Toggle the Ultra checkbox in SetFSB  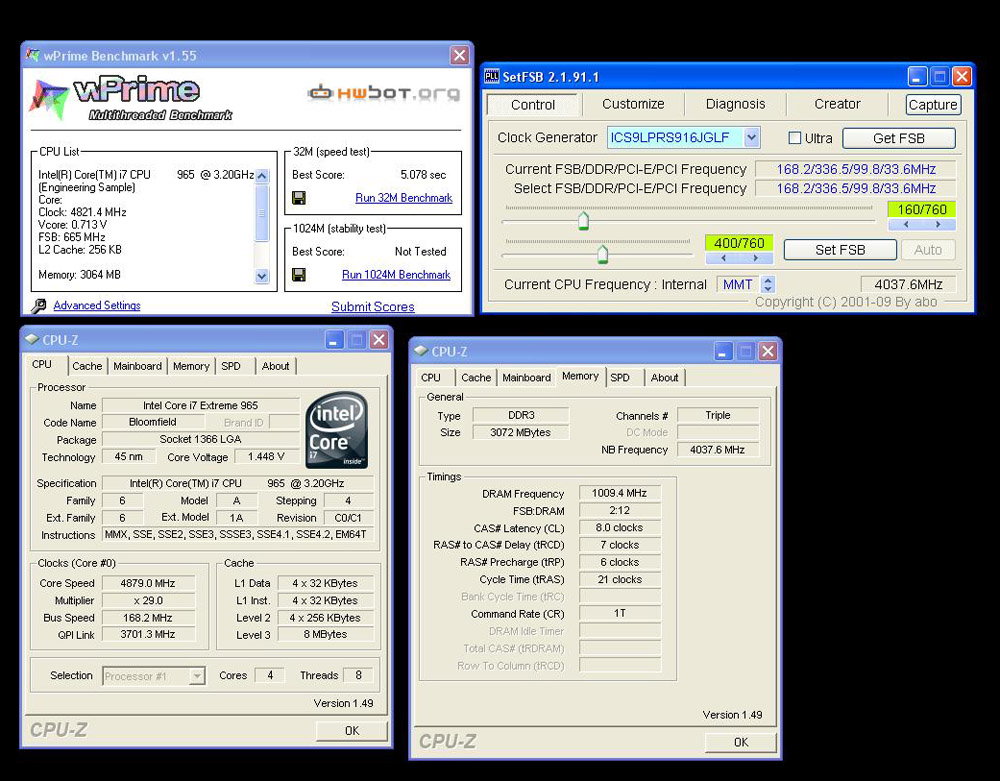(x=795, y=138)
